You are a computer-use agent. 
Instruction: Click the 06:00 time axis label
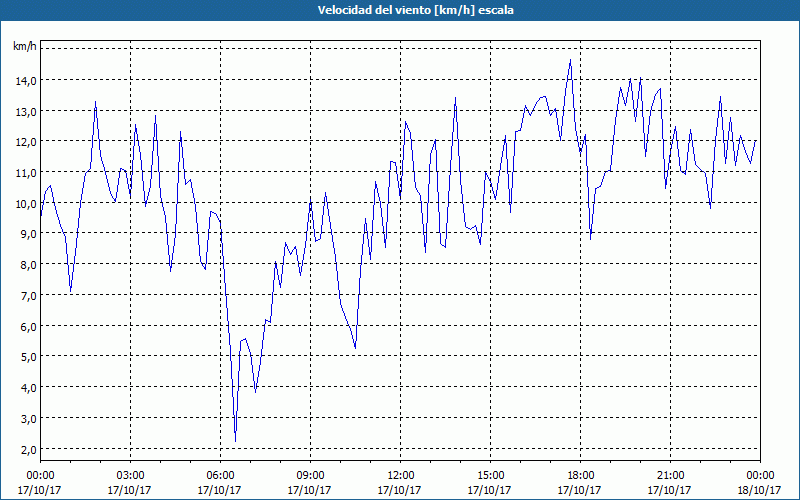point(220,476)
